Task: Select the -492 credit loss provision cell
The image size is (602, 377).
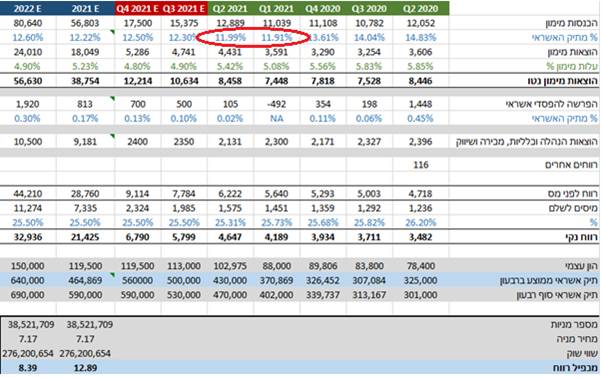Action: [x=276, y=104]
